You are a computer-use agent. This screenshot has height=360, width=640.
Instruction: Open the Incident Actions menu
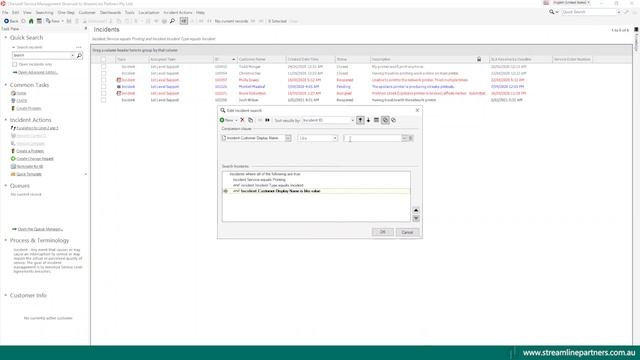coord(178,13)
